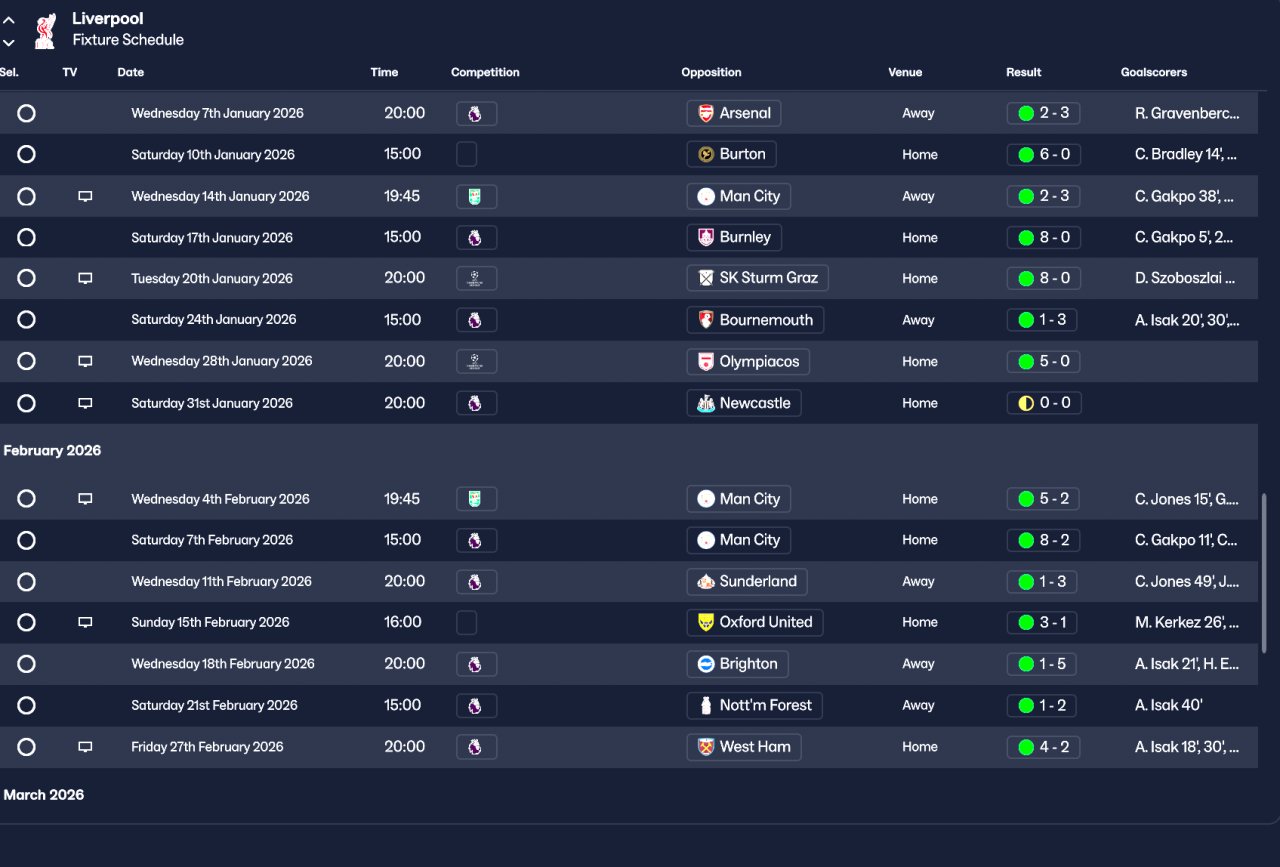The width and height of the screenshot is (1280, 867).
Task: Open the cup competition icon for 14th January
Action: (476, 196)
